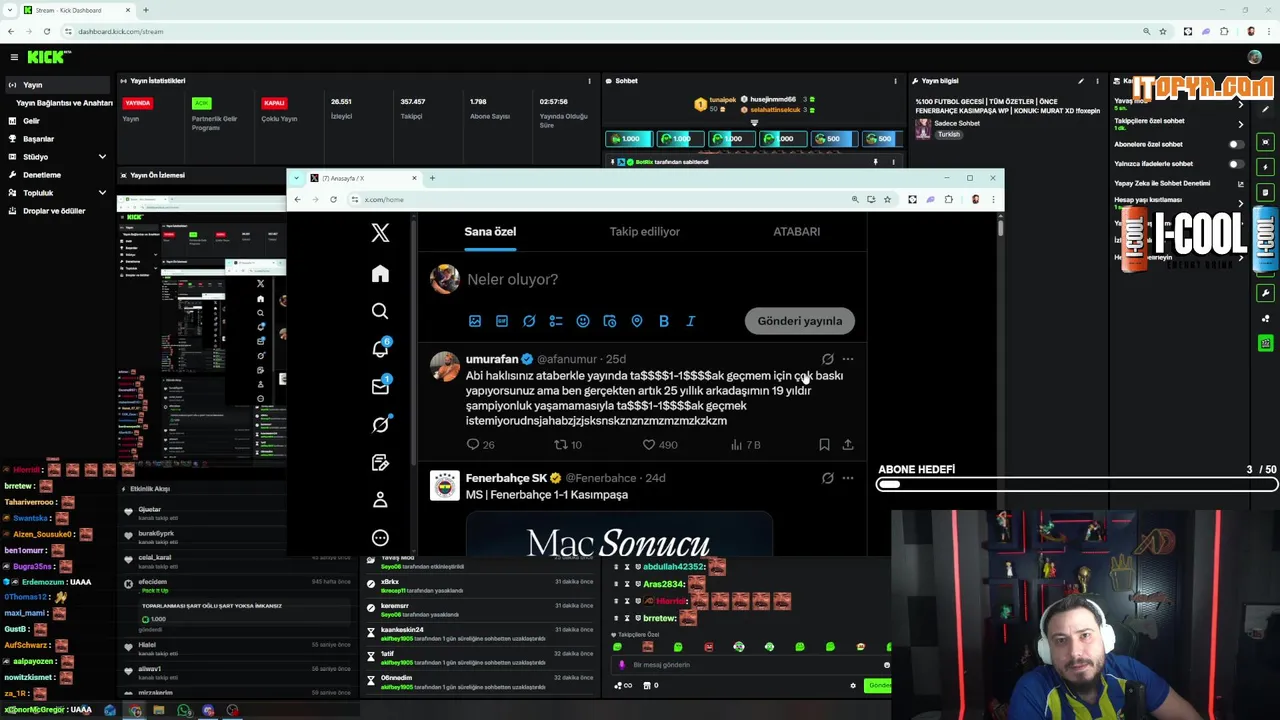Click x.com/home address bar

tap(600, 199)
